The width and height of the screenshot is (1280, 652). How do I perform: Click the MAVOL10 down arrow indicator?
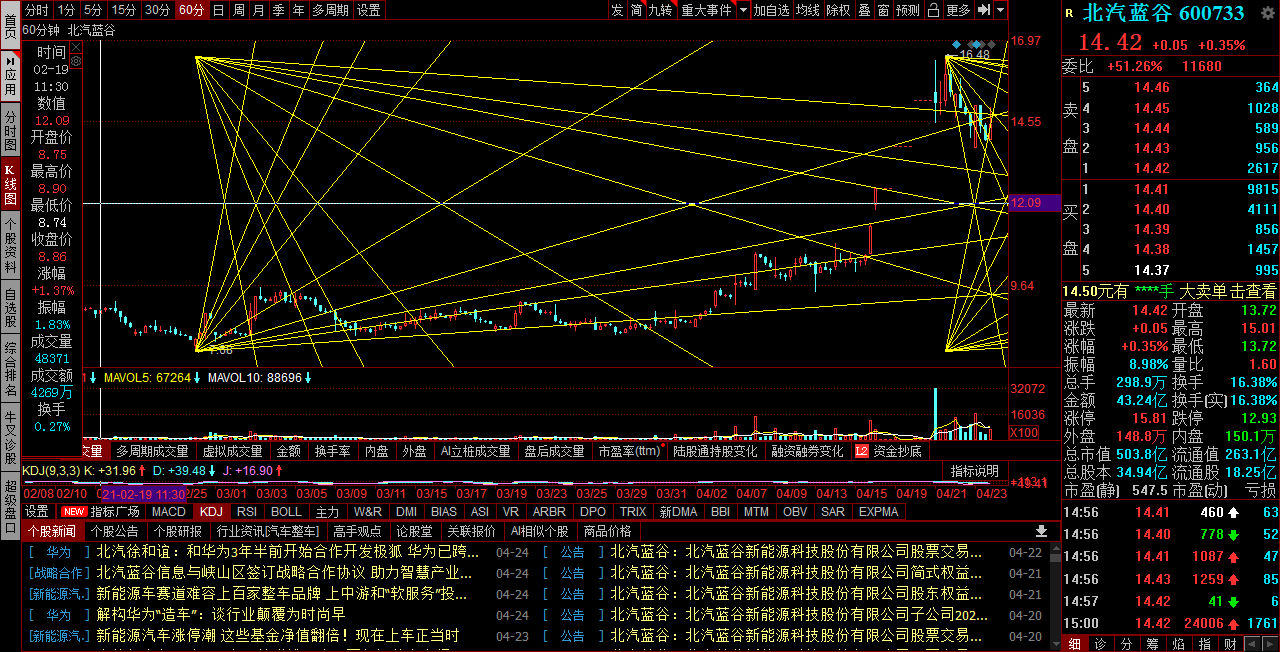[308, 378]
